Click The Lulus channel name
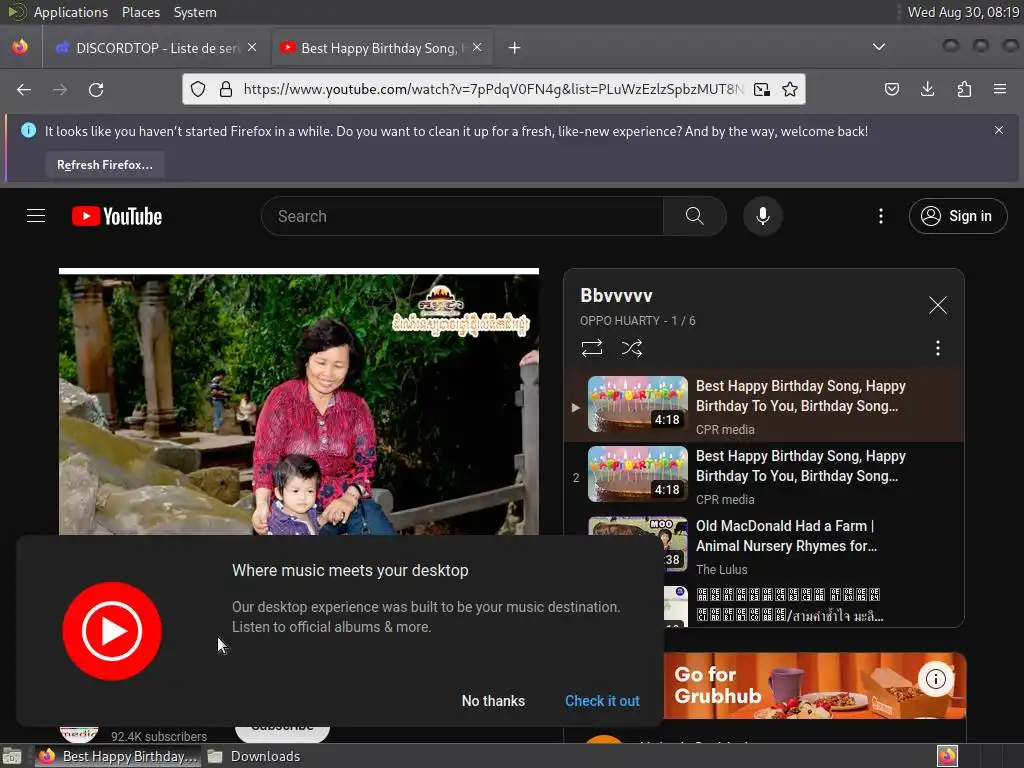 (721, 569)
